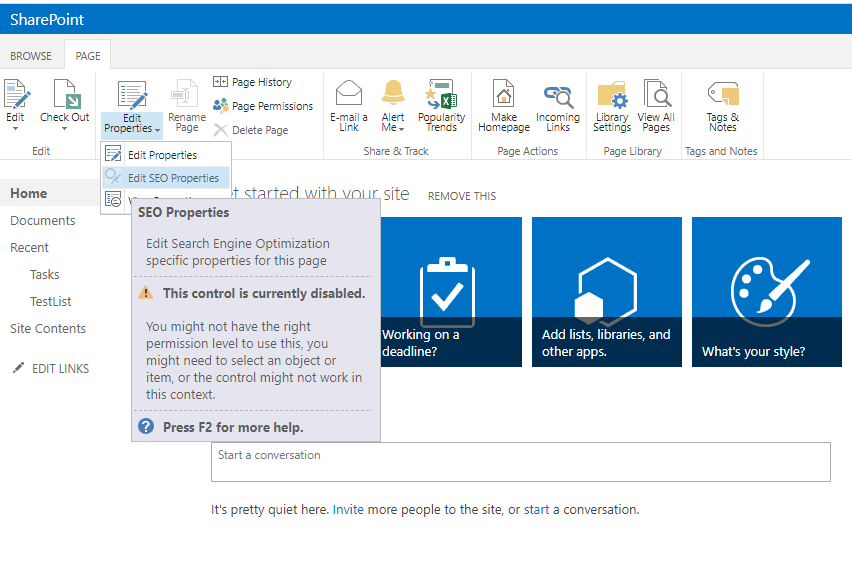This screenshot has width=852, height=575.
Task: Expand the Alert Me dropdown arrow
Action: (402, 129)
